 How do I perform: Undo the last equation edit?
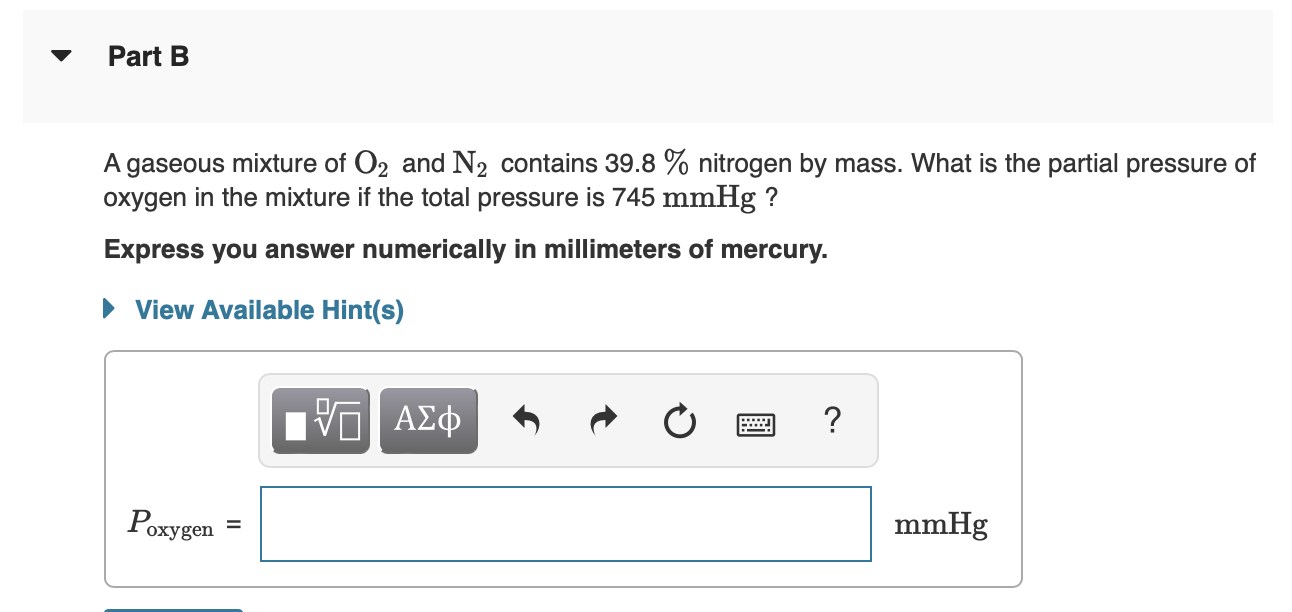tap(527, 421)
